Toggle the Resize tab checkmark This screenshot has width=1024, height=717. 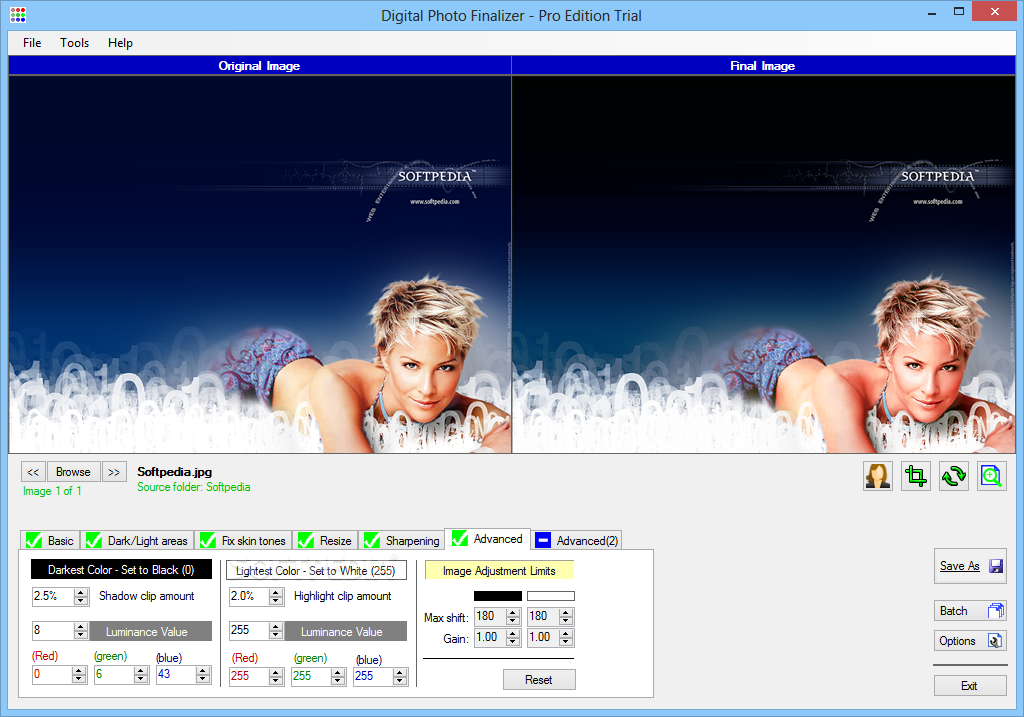(306, 541)
